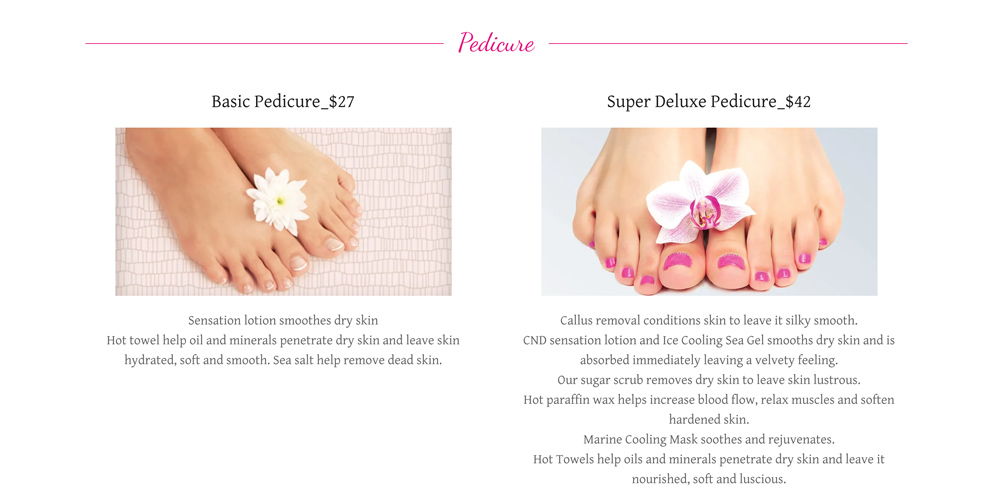Click the pink orchid flower between the toes

[700, 202]
